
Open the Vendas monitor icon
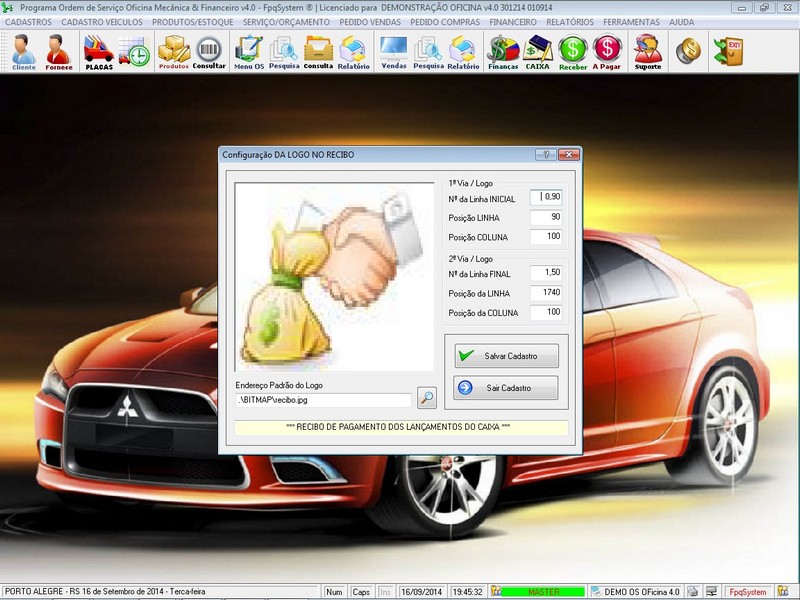coord(394,52)
